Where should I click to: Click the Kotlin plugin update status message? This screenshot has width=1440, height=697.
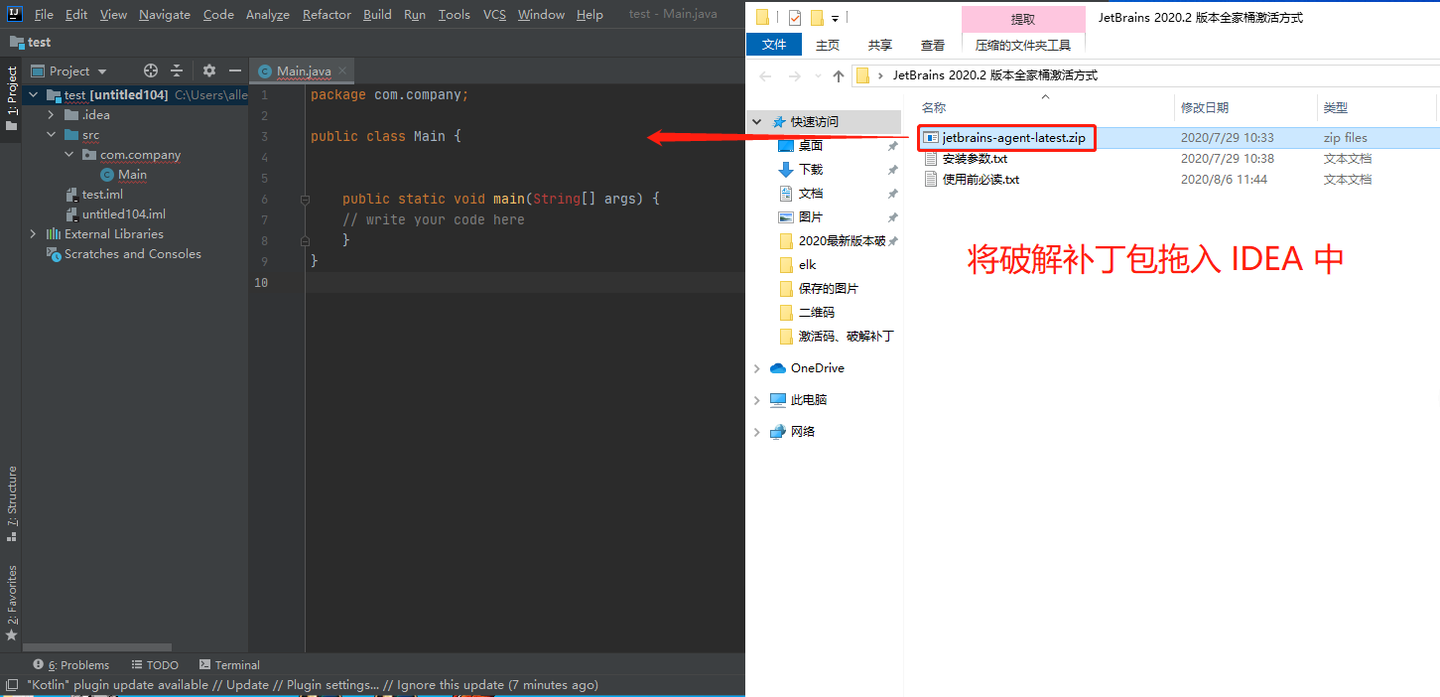pos(313,685)
